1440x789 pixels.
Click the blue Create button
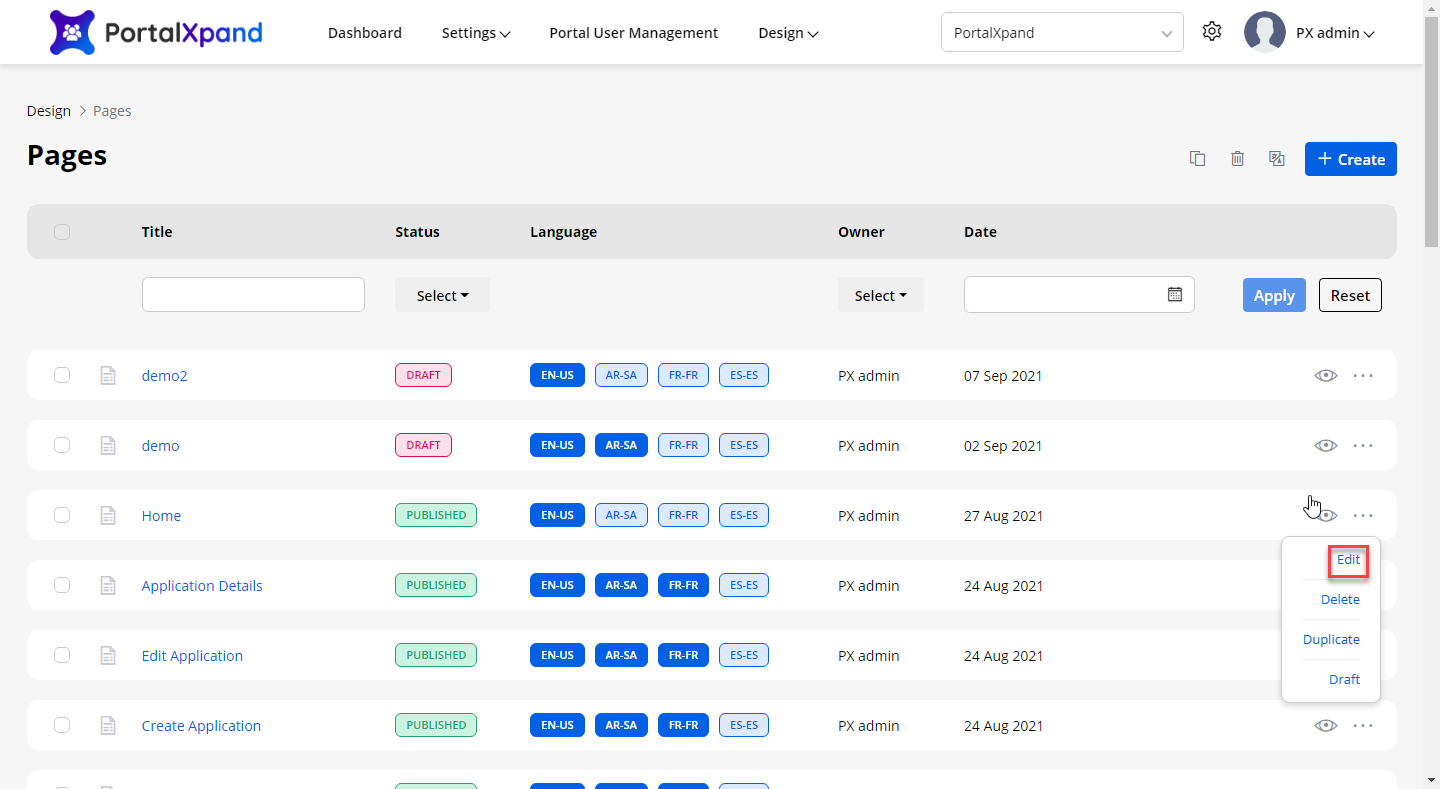(x=1350, y=159)
